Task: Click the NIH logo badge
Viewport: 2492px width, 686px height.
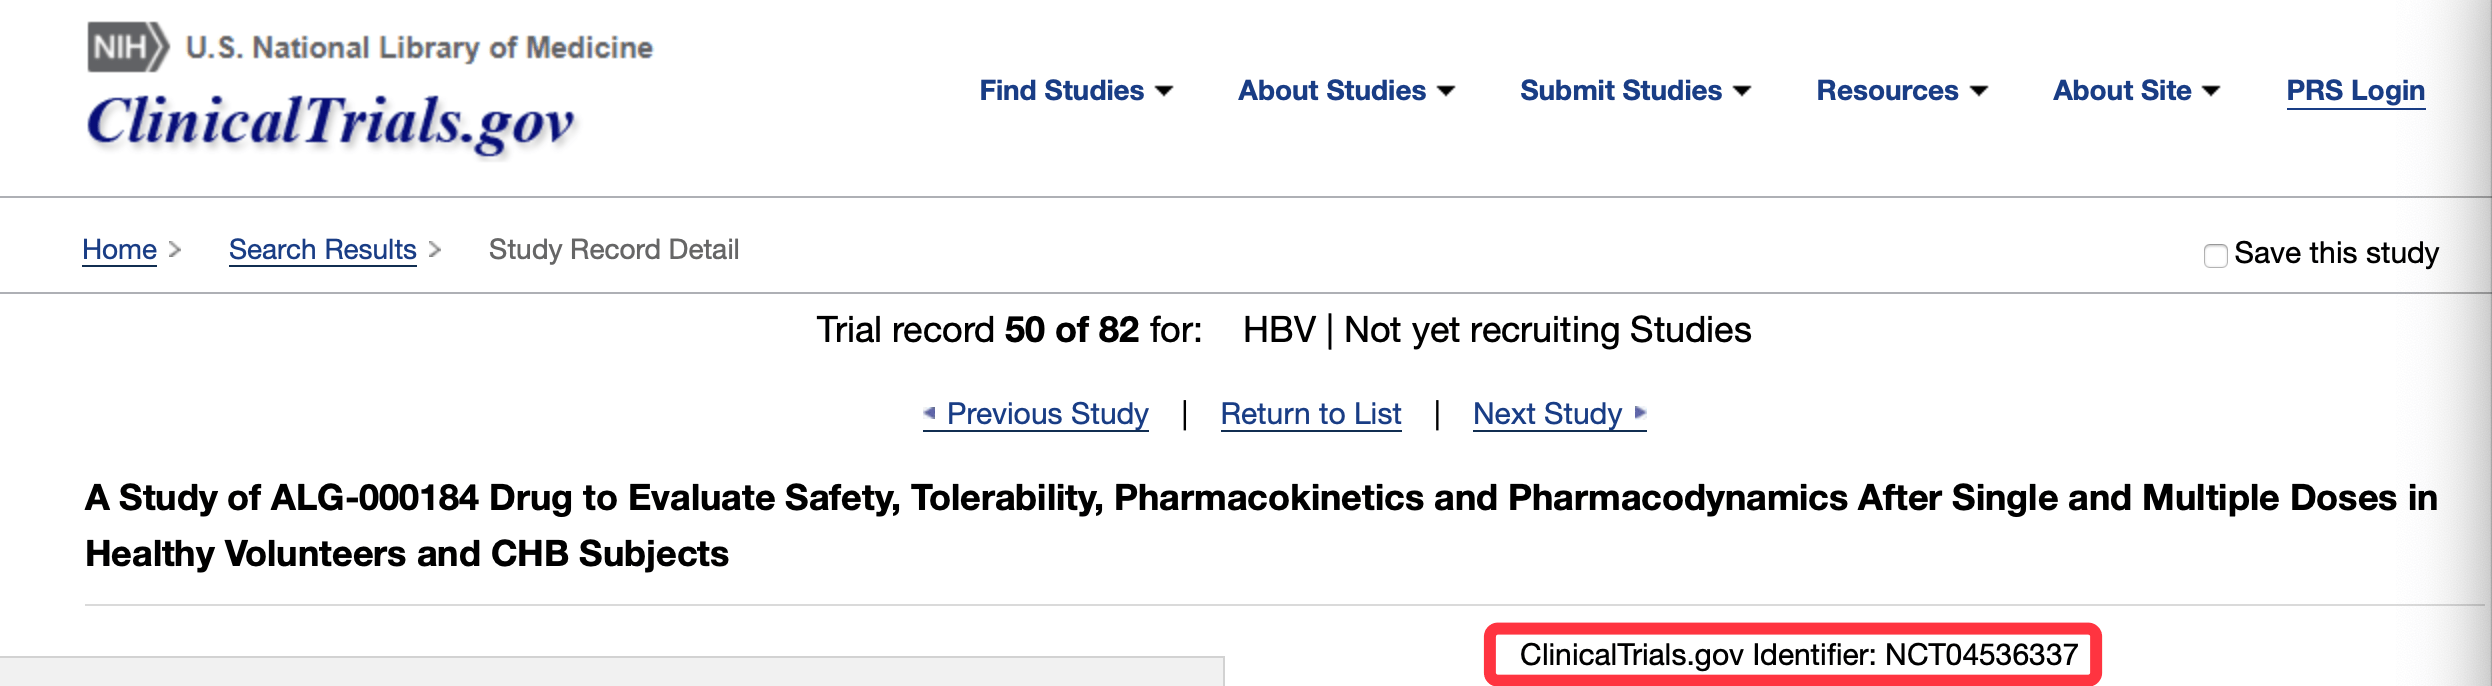Action: (128, 47)
